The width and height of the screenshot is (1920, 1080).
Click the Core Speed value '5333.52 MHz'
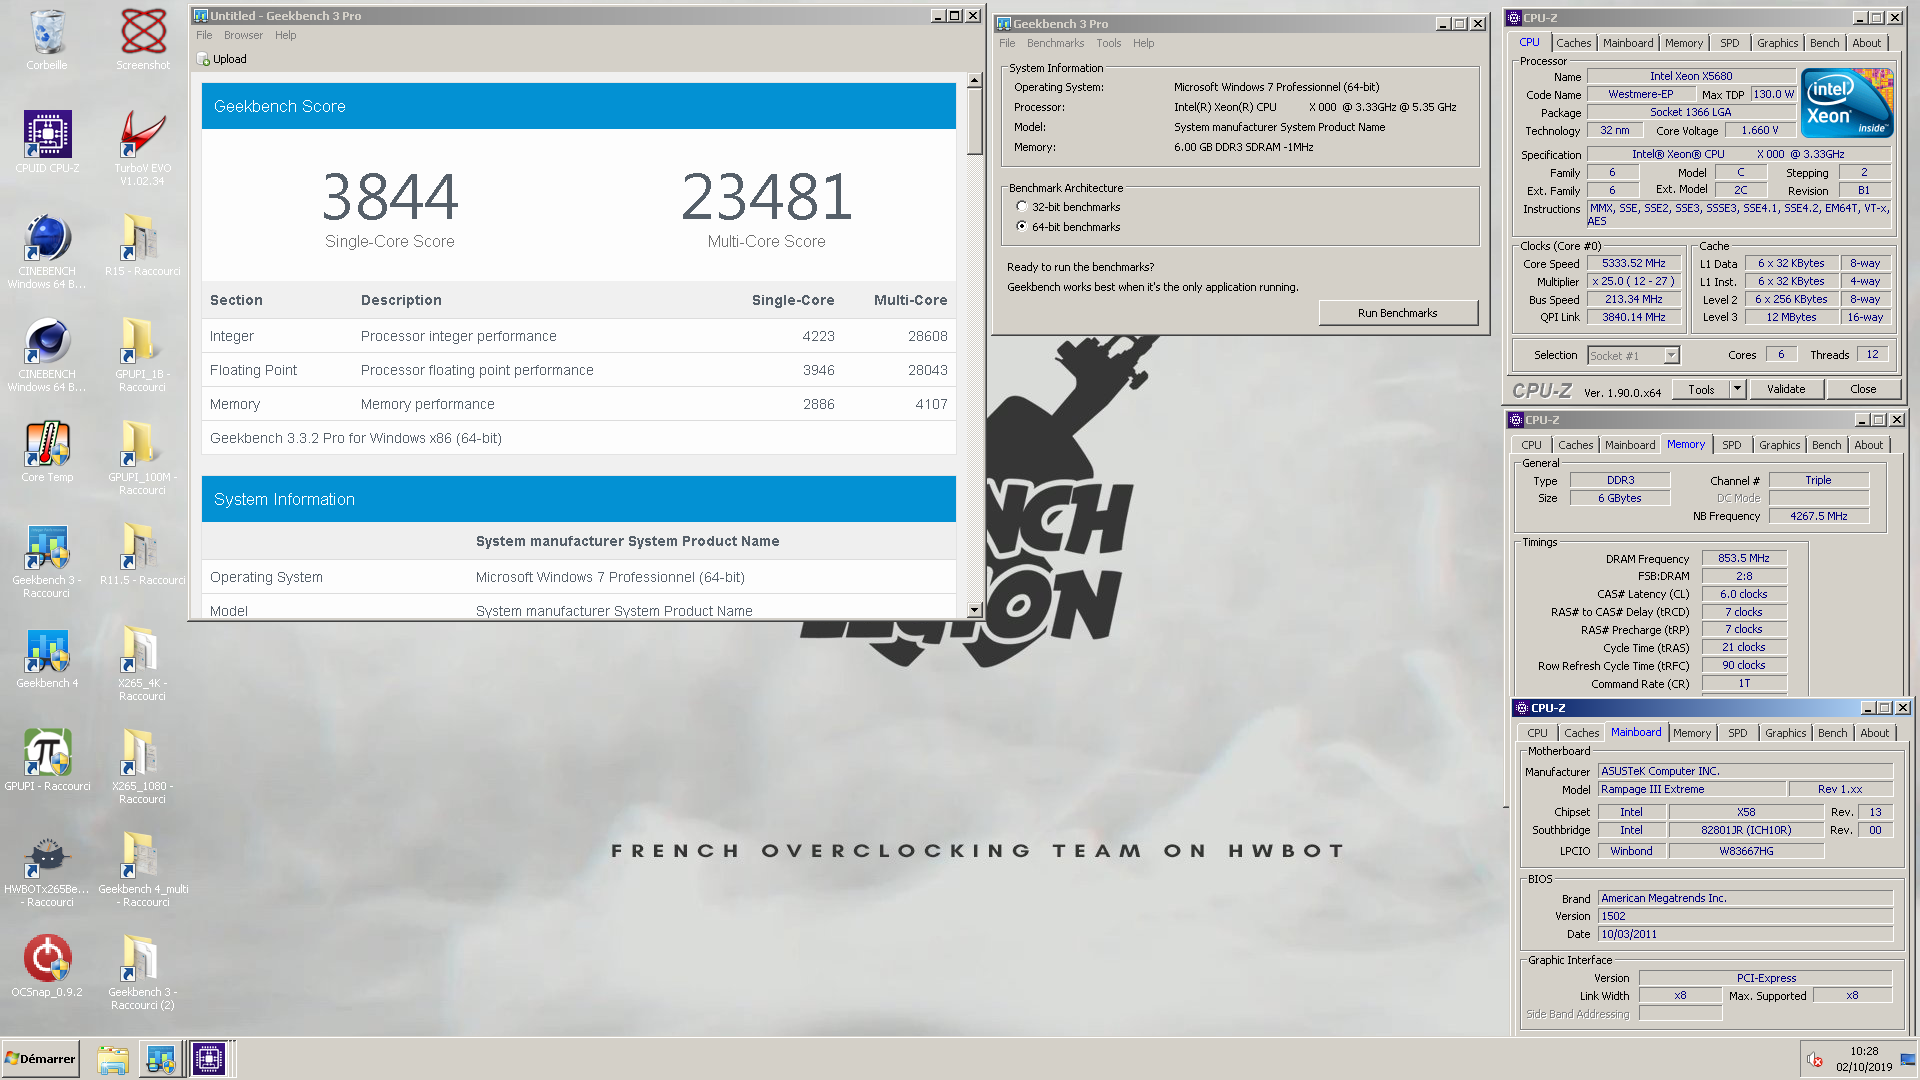click(1634, 263)
